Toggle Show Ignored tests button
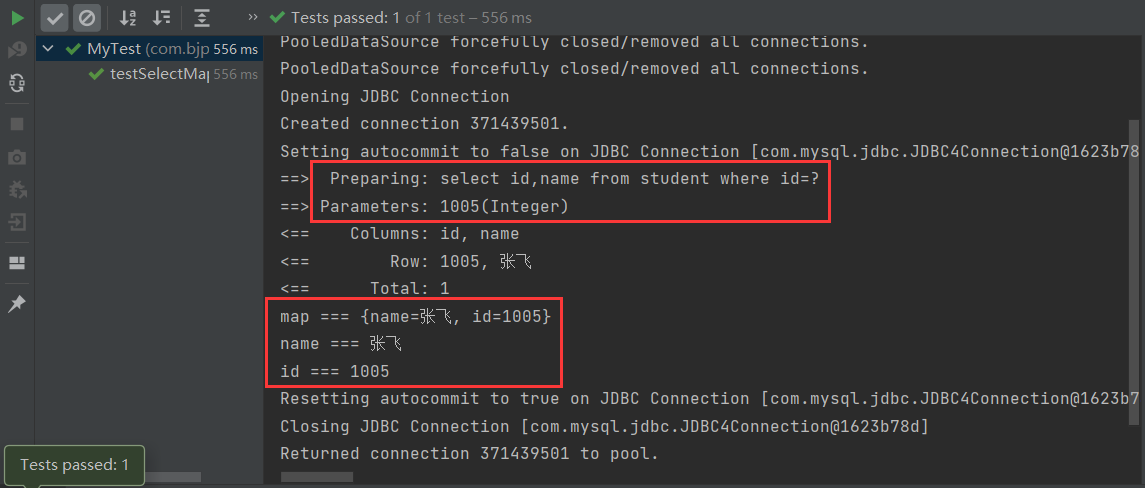The height and width of the screenshot is (488, 1145). (x=87, y=17)
